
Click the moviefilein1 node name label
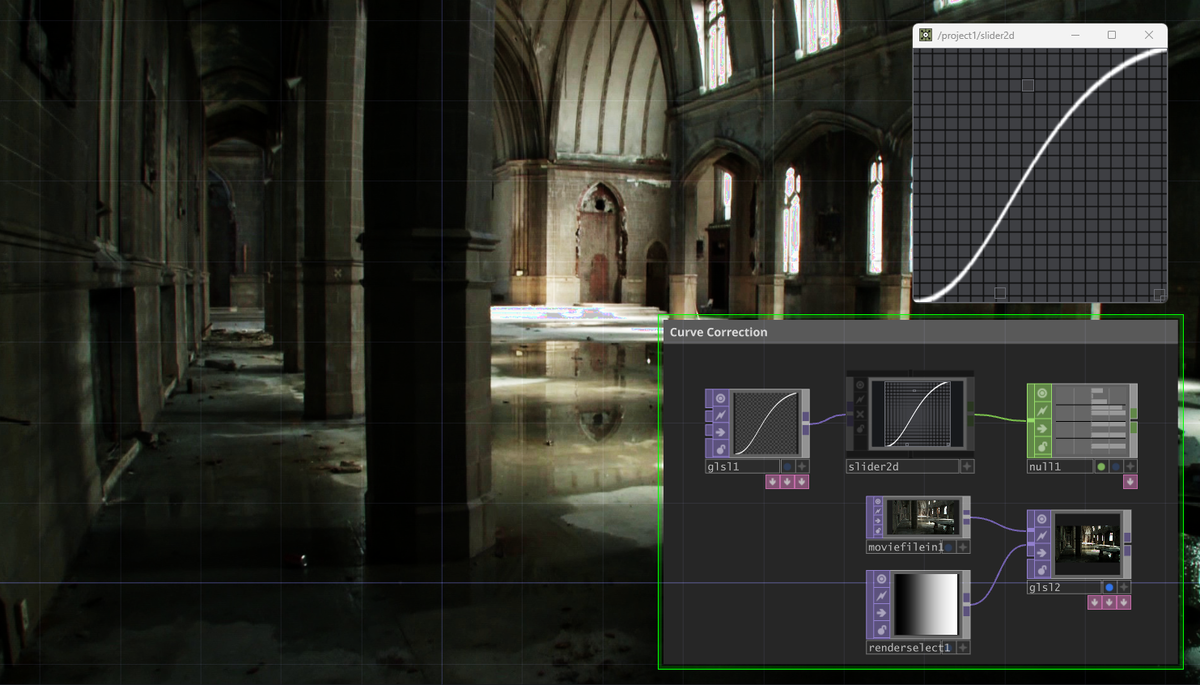point(905,547)
